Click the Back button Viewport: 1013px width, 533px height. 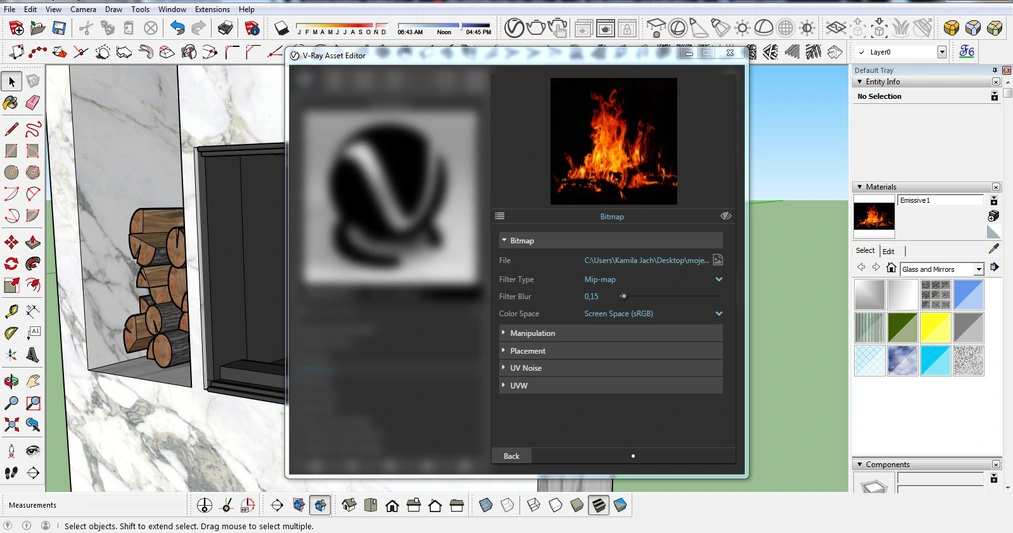point(511,455)
